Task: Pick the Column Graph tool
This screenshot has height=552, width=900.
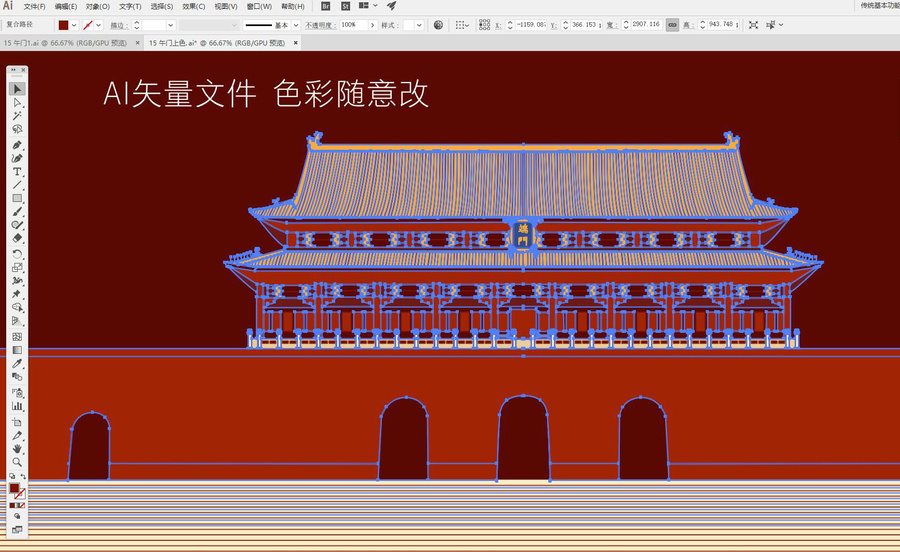Action: (17, 406)
